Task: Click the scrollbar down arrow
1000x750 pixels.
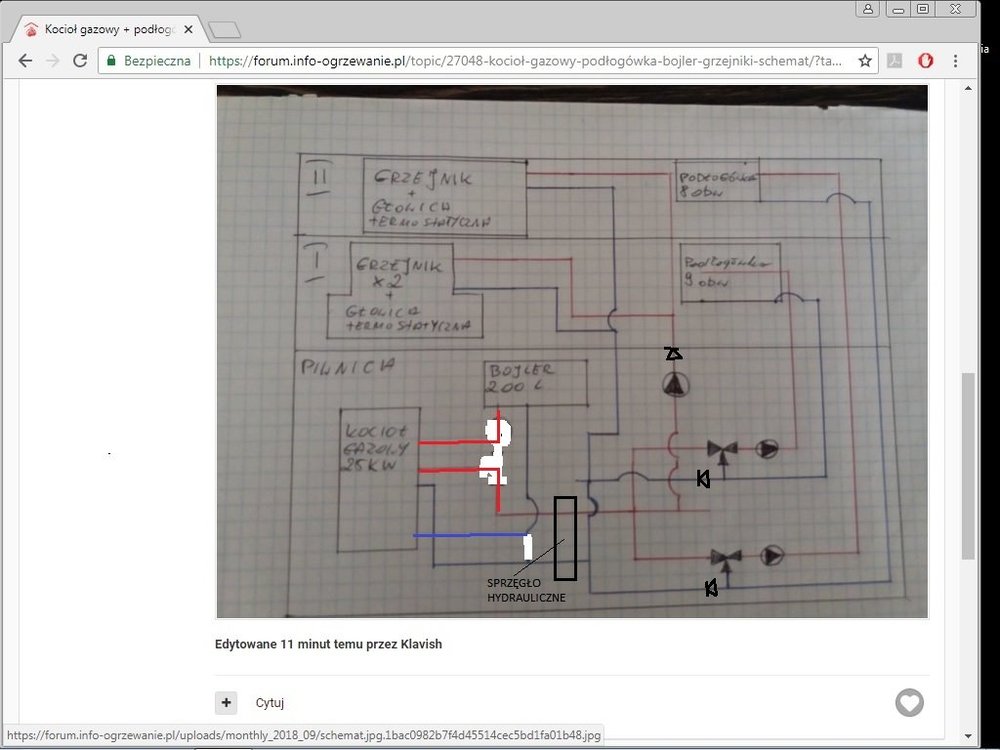Action: tap(968, 735)
